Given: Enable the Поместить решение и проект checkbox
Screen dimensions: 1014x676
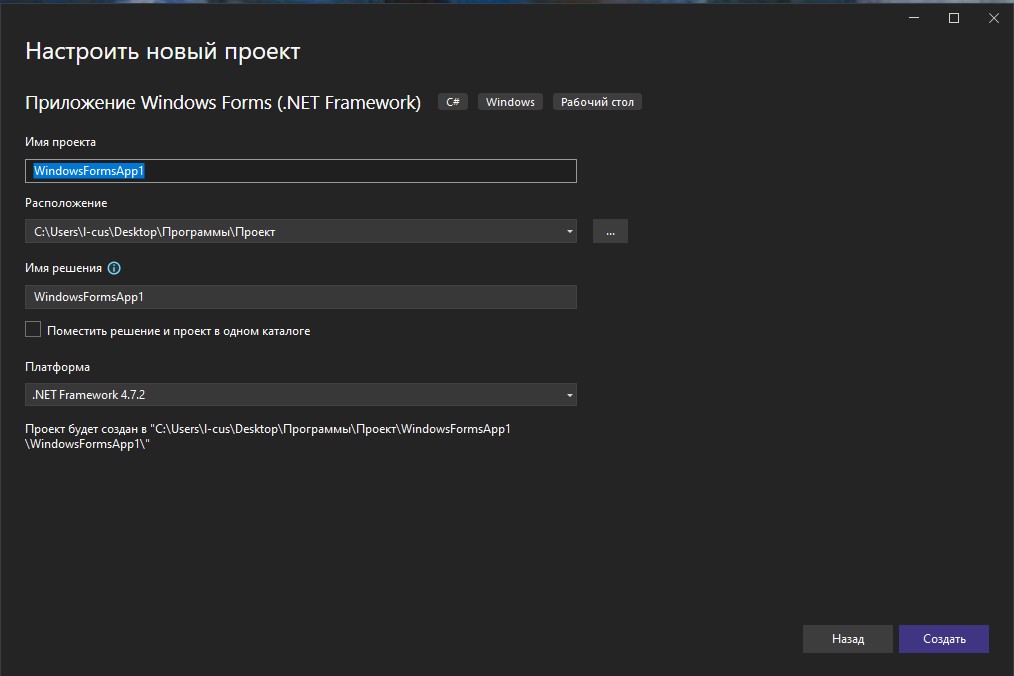Looking at the screenshot, I should point(32,329).
